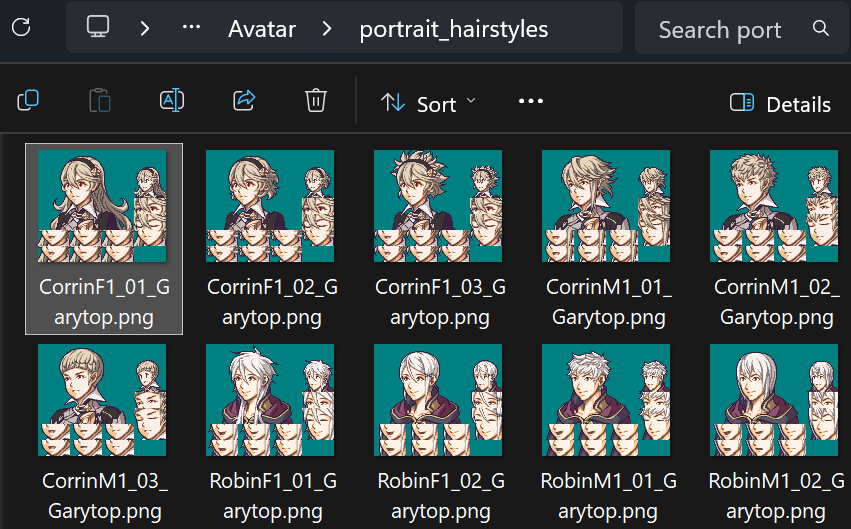Click the Paste clipboard icon
The height and width of the screenshot is (529, 851).
click(x=100, y=101)
